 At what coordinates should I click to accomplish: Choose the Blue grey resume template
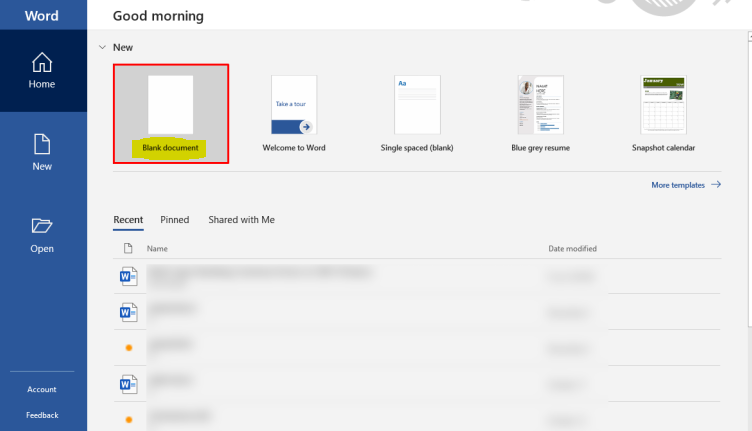click(x=540, y=114)
